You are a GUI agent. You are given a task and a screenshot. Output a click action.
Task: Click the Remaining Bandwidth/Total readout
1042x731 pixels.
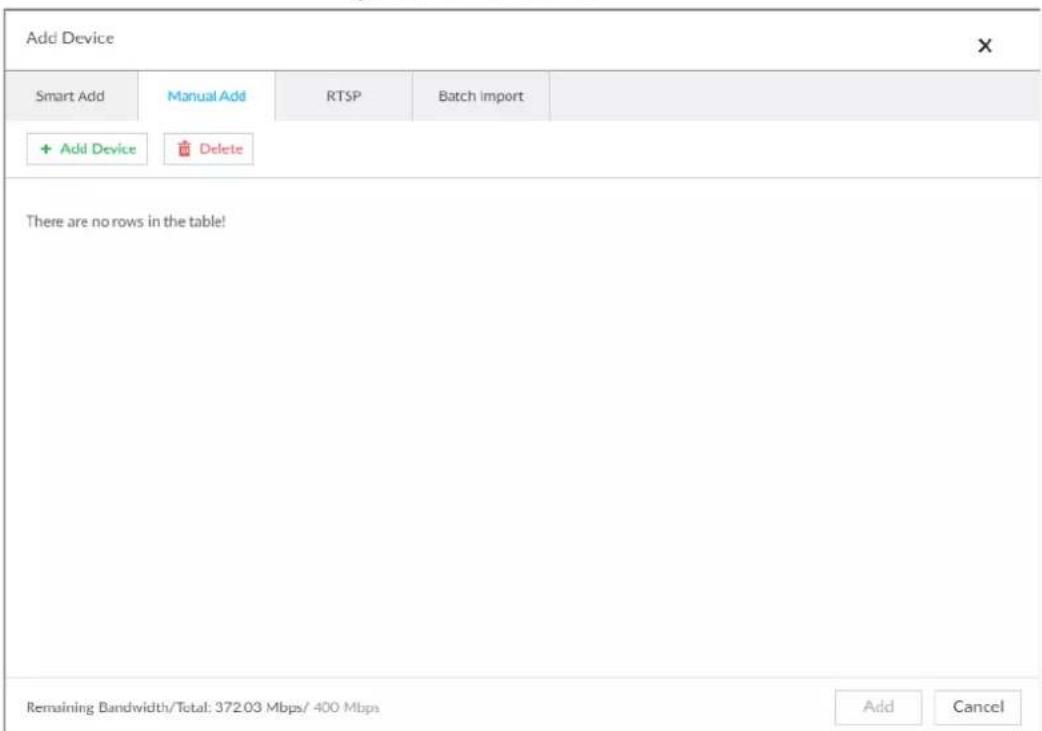click(203, 708)
